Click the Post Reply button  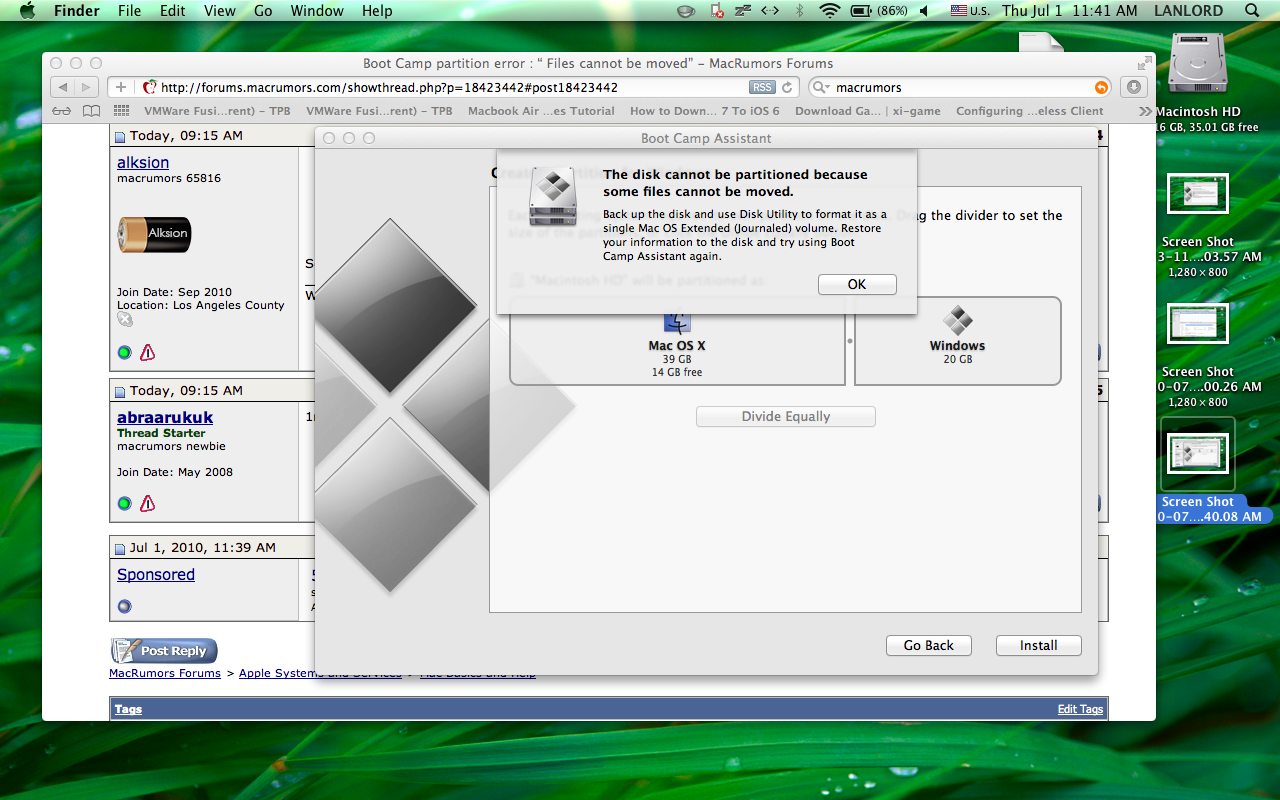point(164,651)
